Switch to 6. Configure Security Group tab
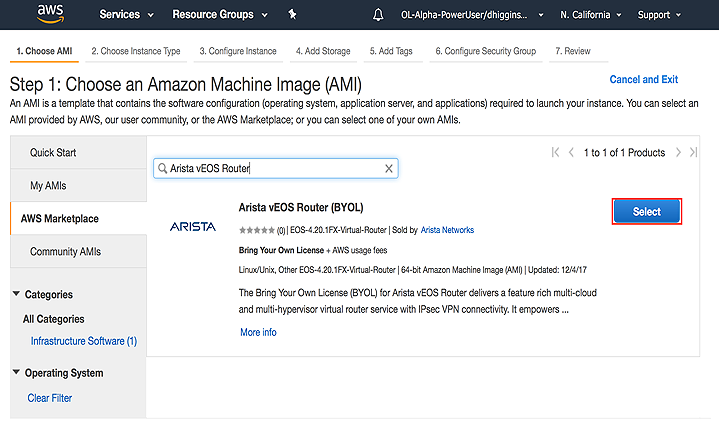 (x=486, y=51)
